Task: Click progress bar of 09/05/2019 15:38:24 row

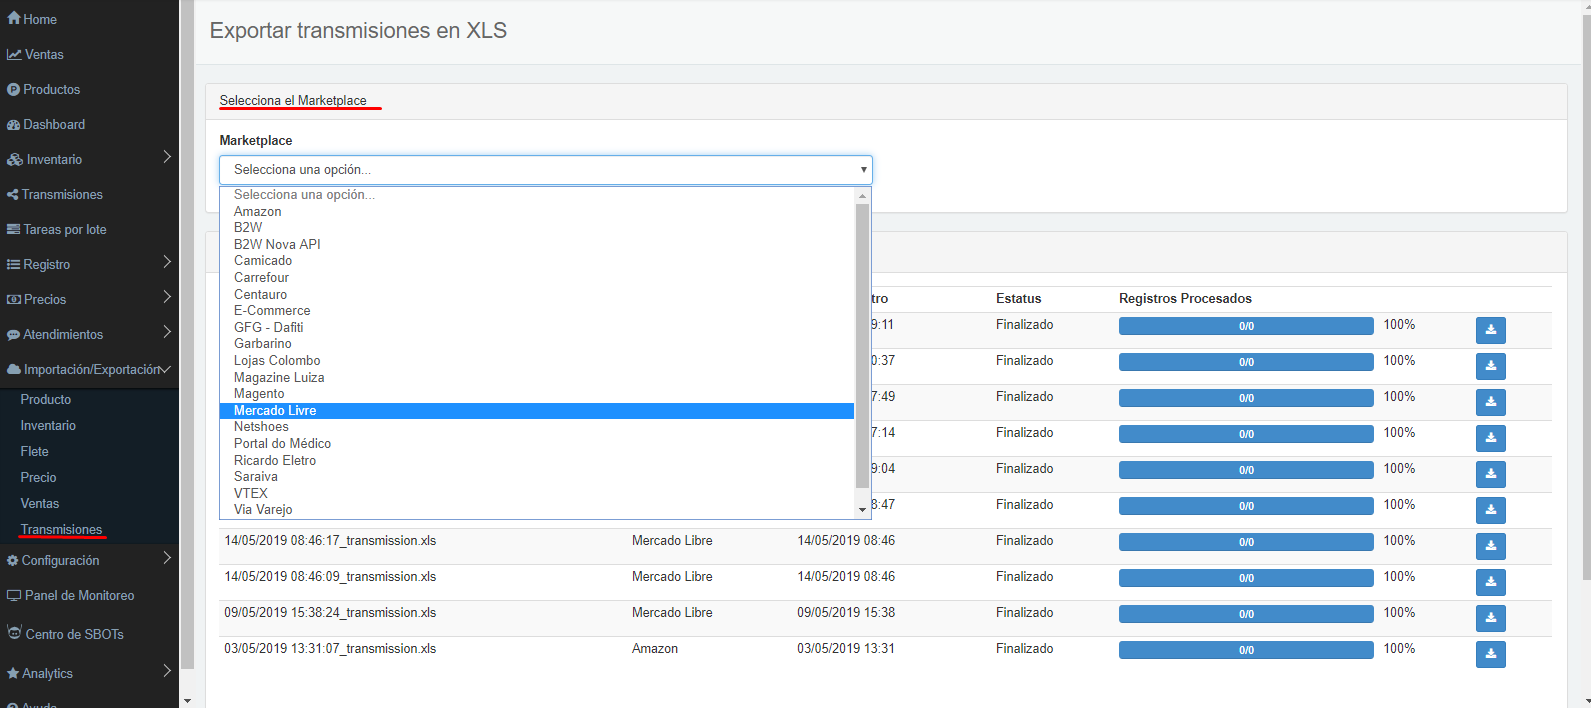Action: (x=1246, y=614)
